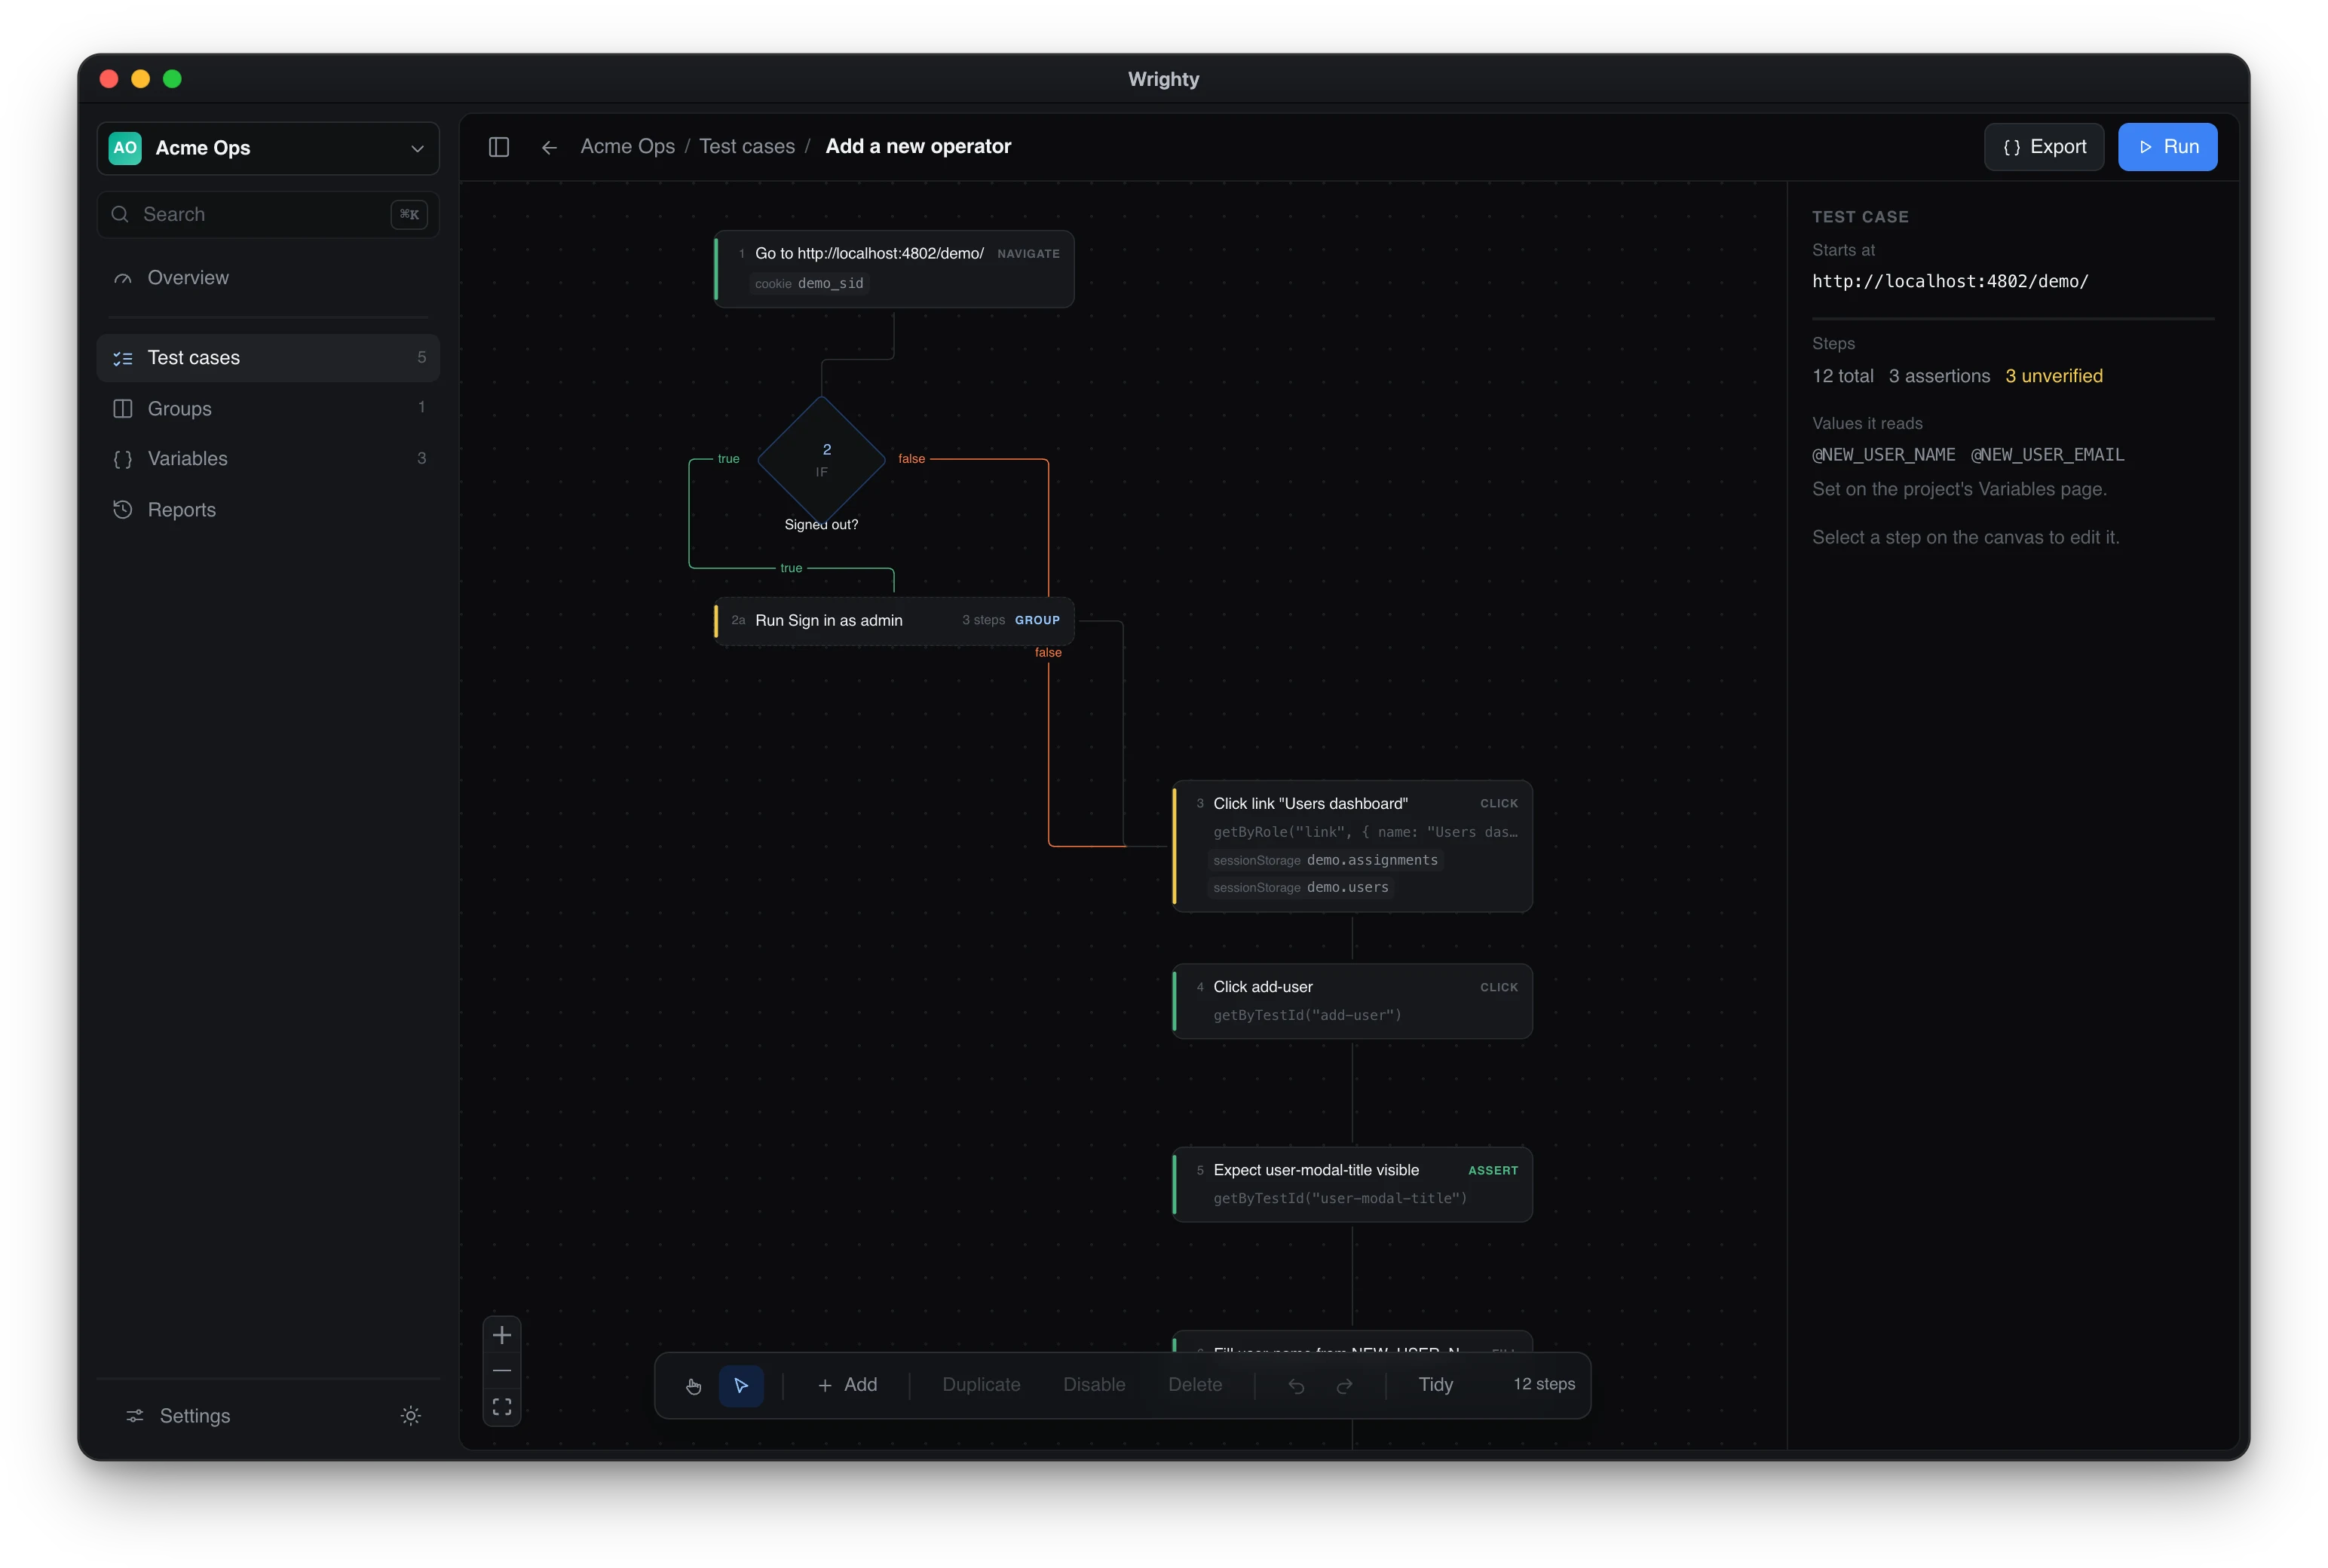Open Overview in the sidebar
This screenshot has height=1568, width=2328.
(x=268, y=278)
